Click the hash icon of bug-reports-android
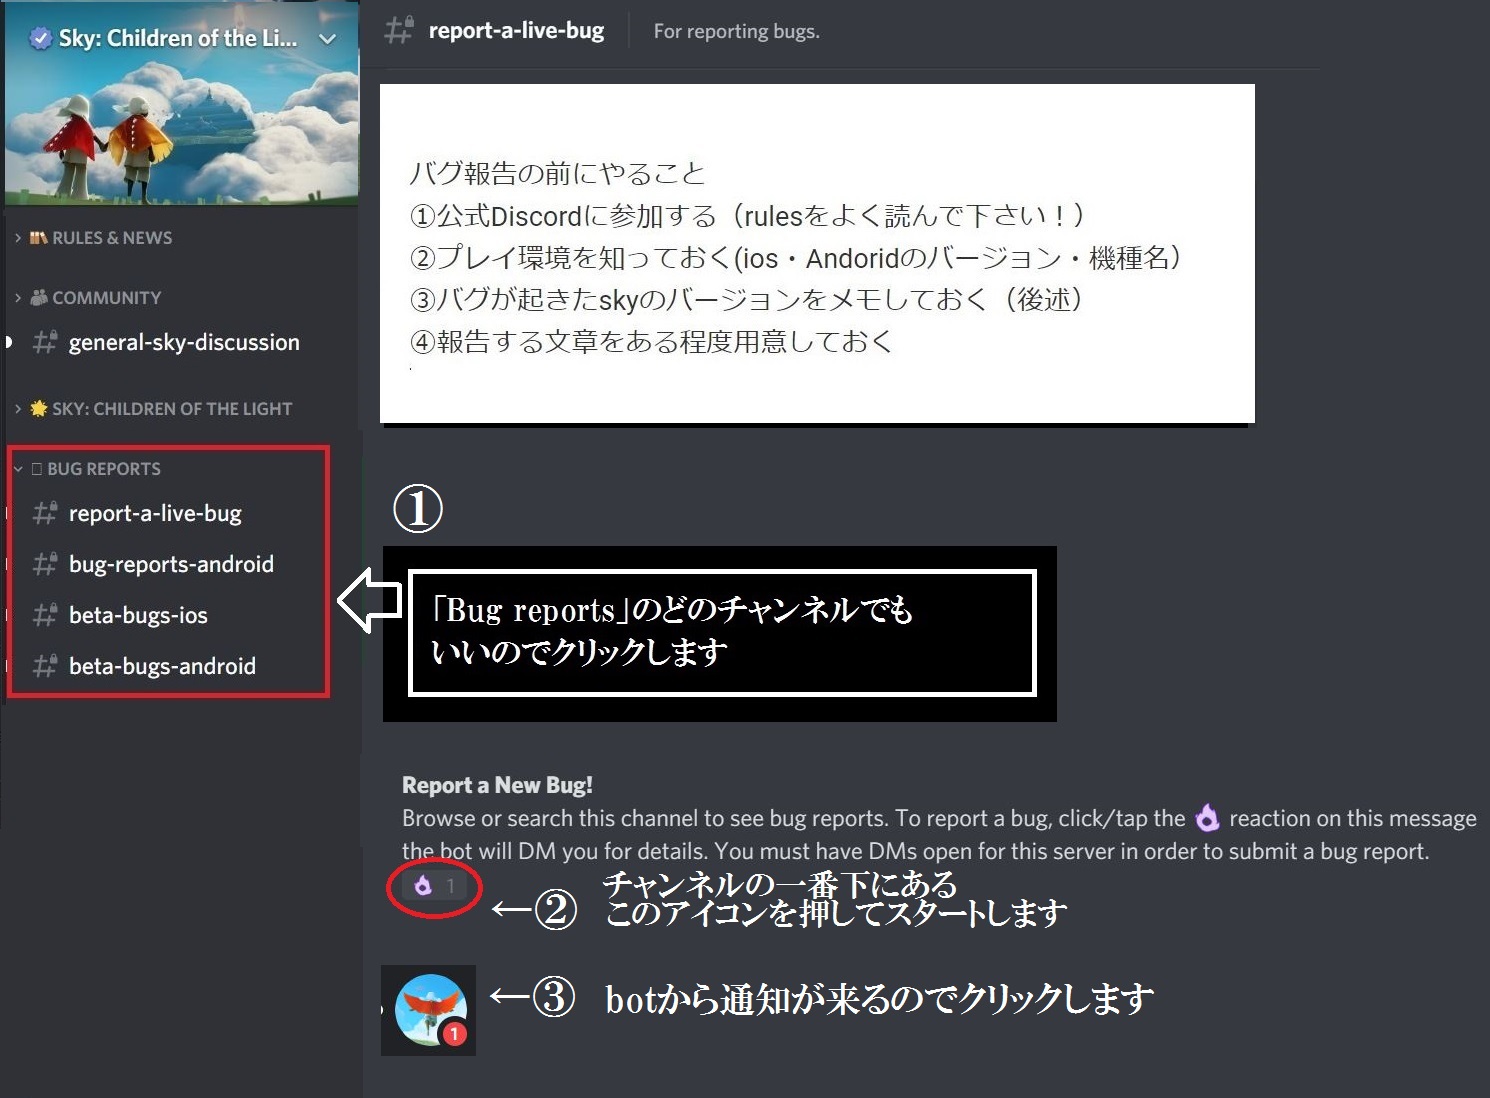1490x1098 pixels. point(45,565)
